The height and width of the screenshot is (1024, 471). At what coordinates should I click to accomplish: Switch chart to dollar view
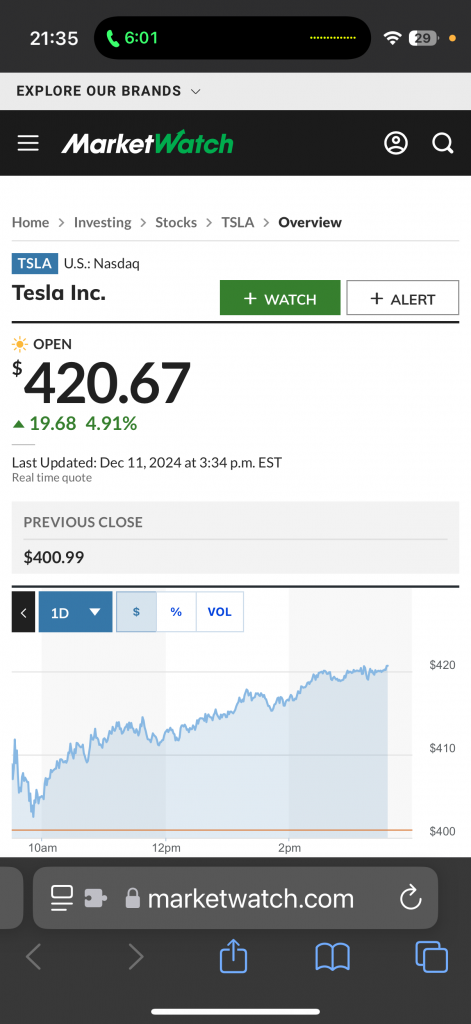point(137,612)
